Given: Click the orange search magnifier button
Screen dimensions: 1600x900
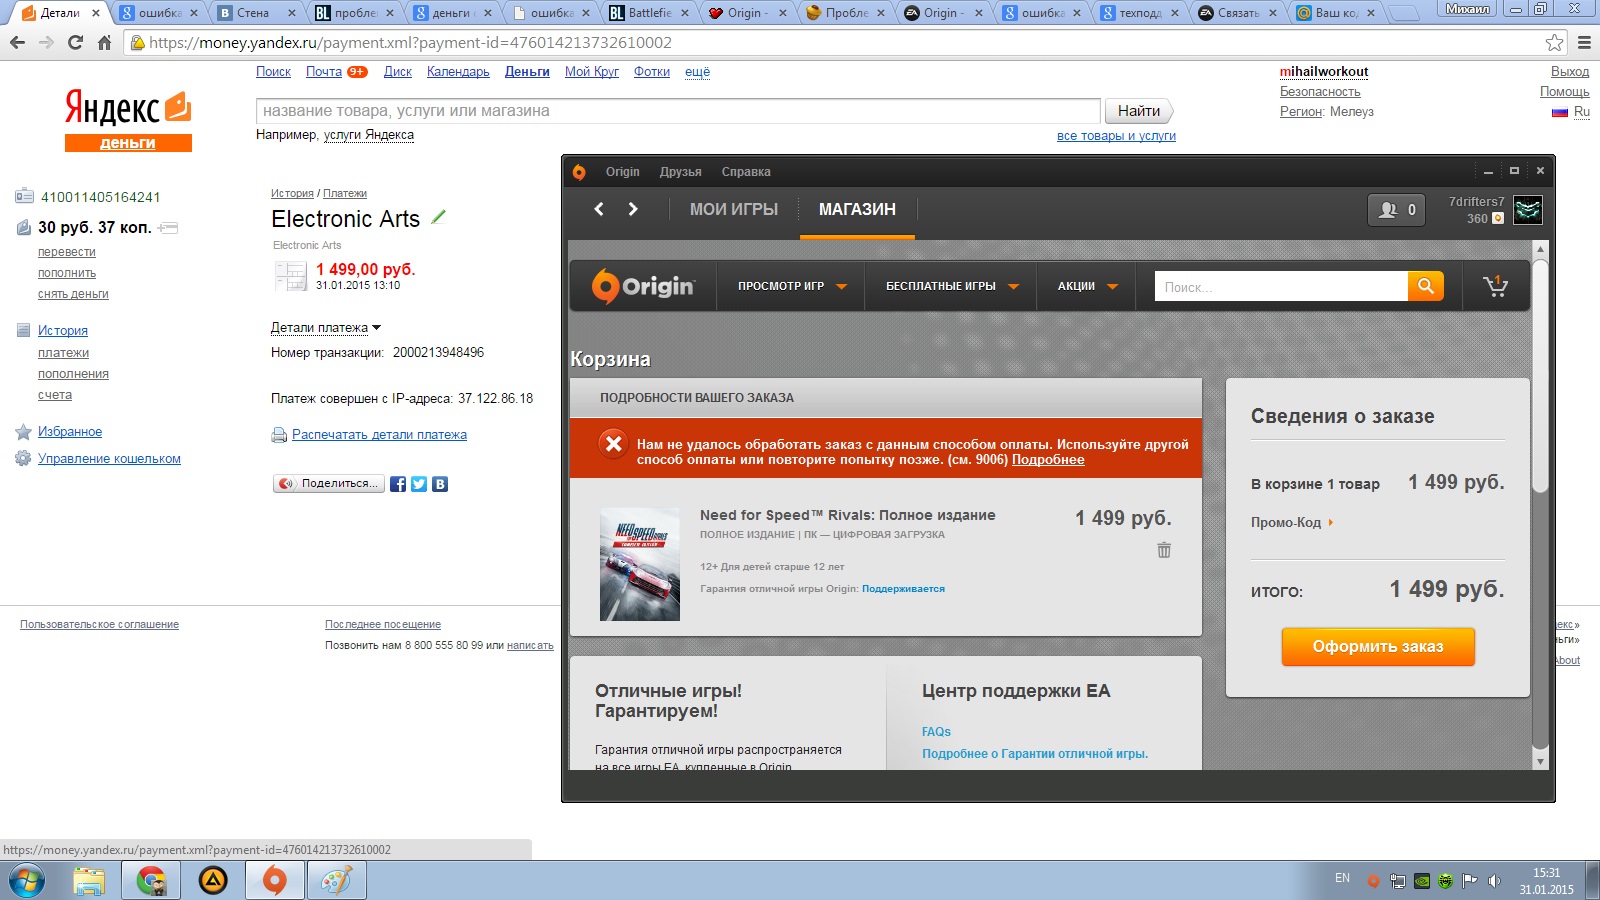Looking at the screenshot, I should [1426, 286].
